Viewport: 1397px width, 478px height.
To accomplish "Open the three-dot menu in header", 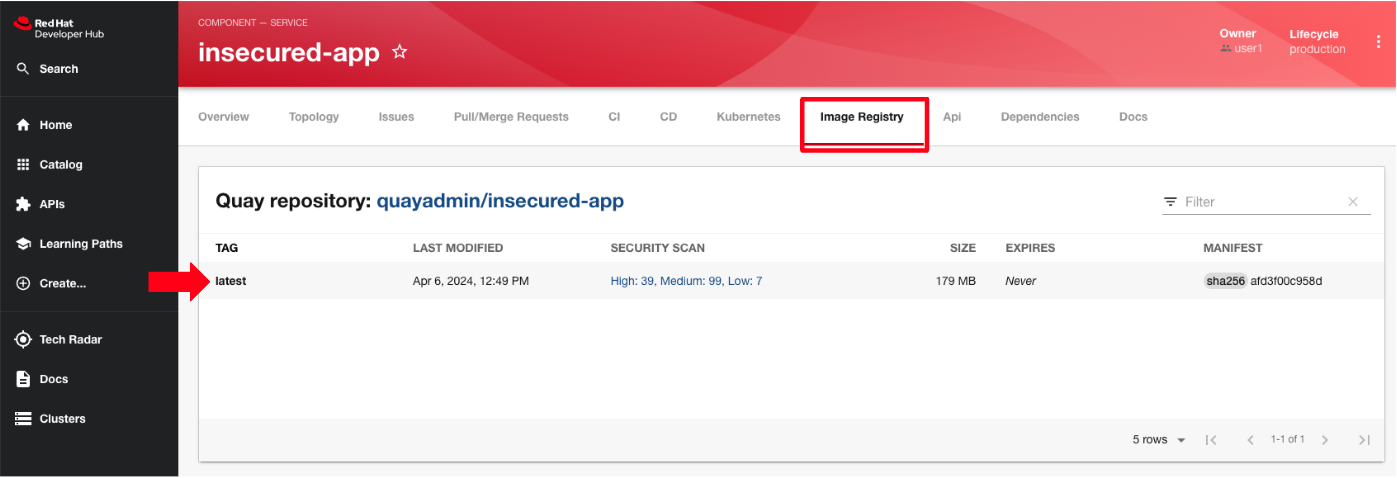I will coord(1379,41).
